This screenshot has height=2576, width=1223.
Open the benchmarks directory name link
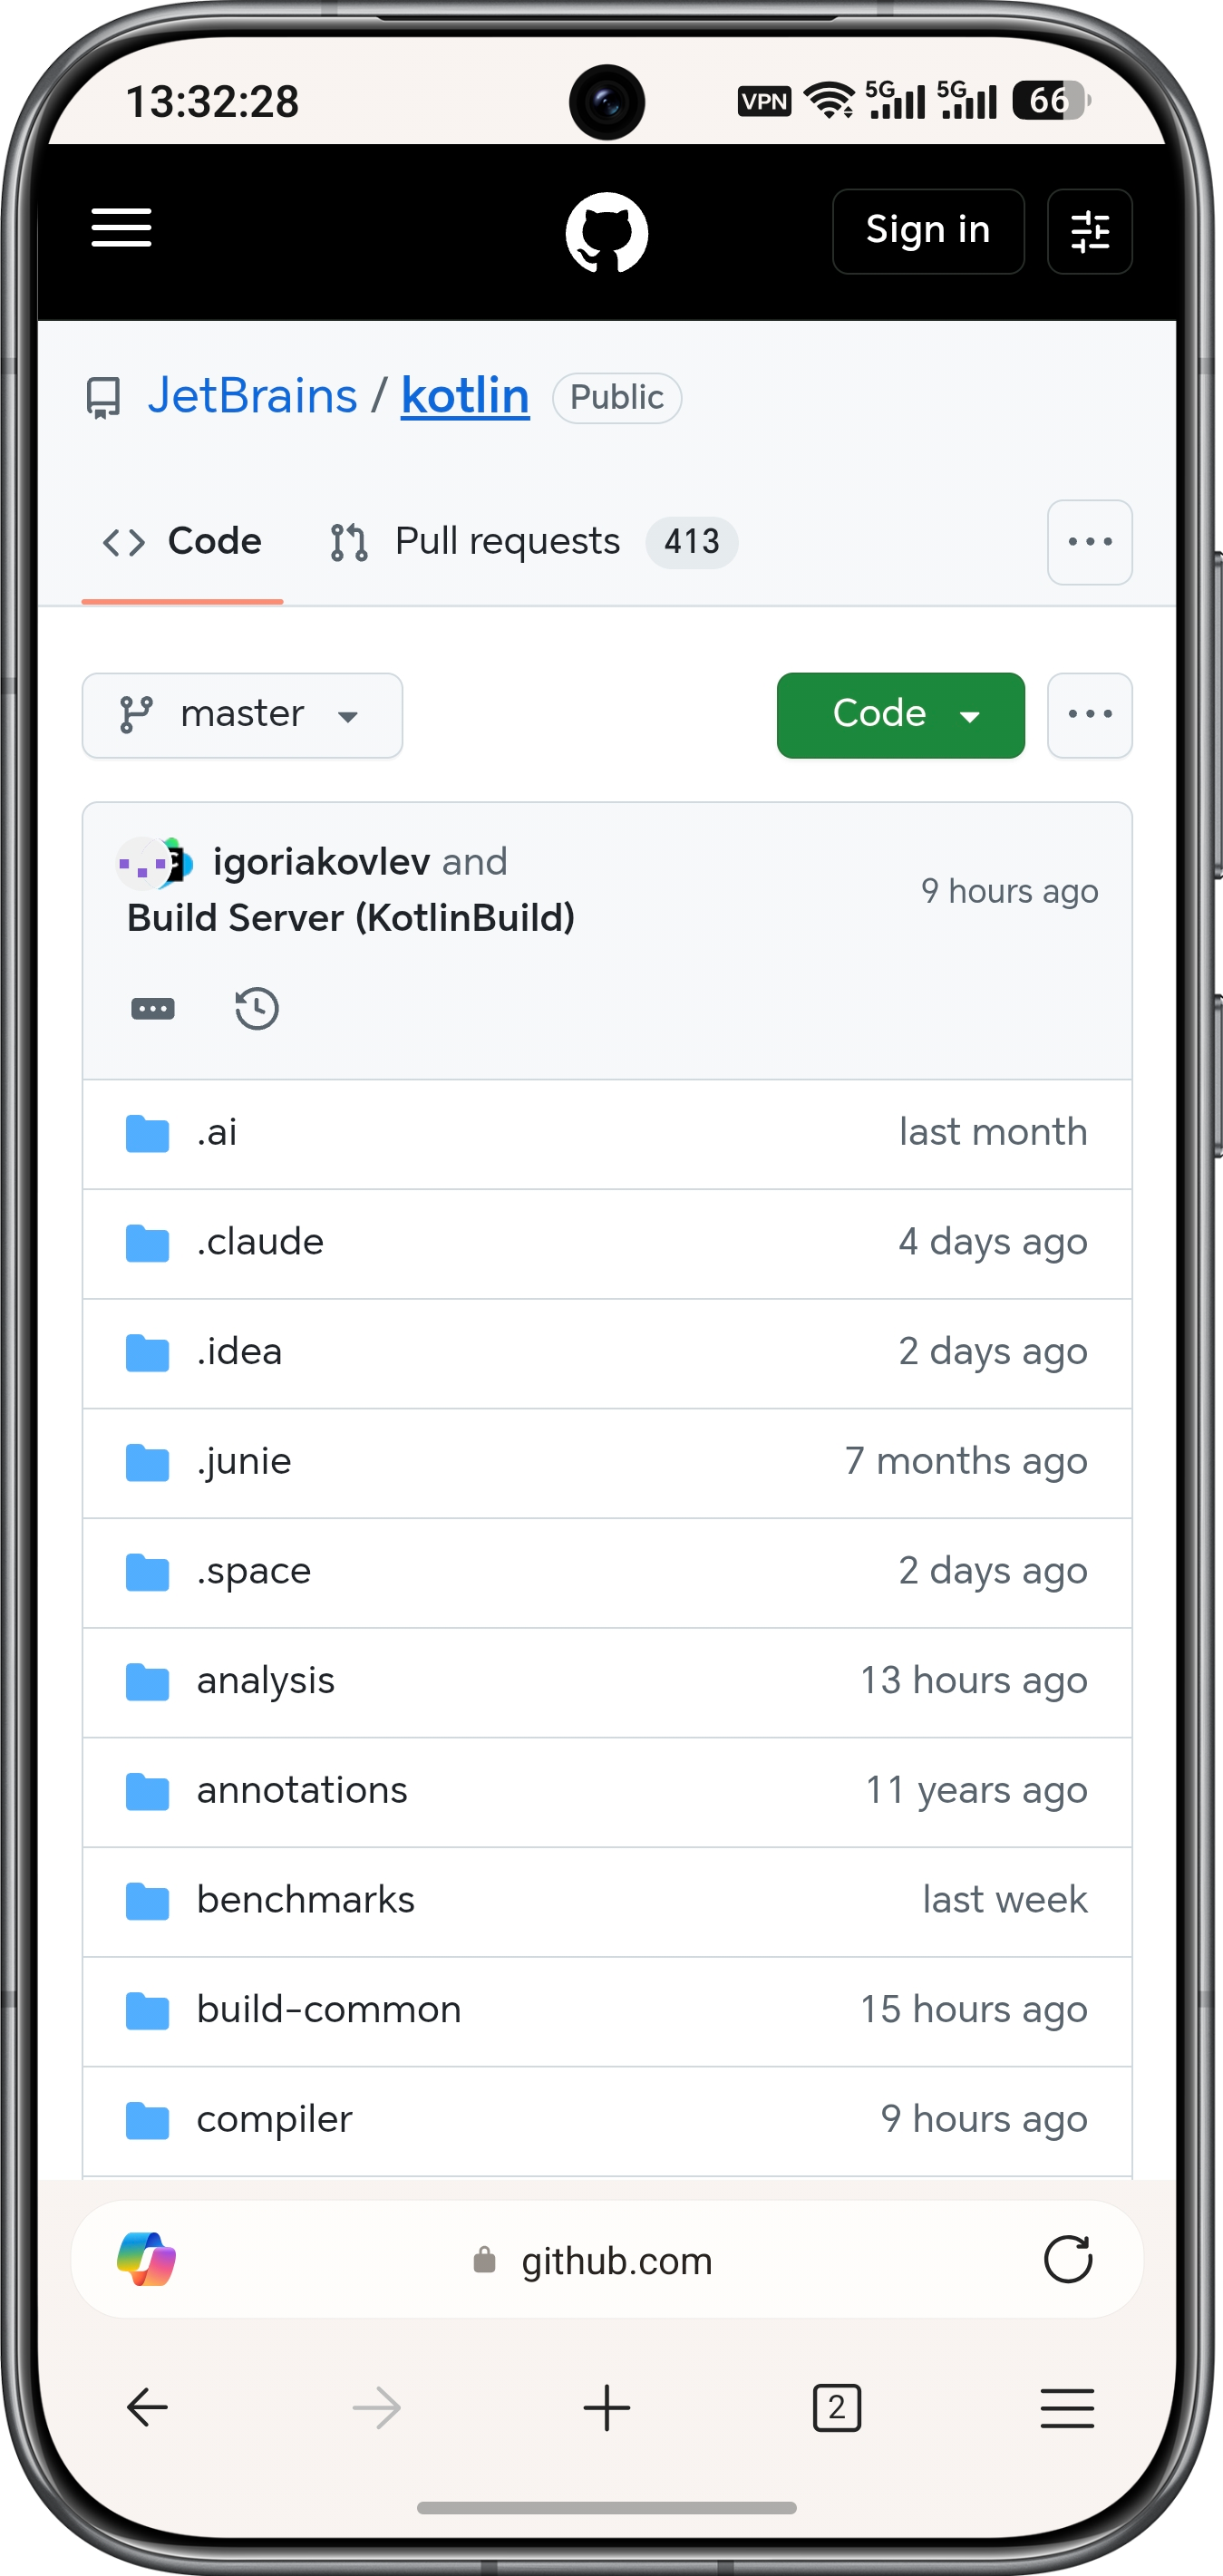[305, 1901]
